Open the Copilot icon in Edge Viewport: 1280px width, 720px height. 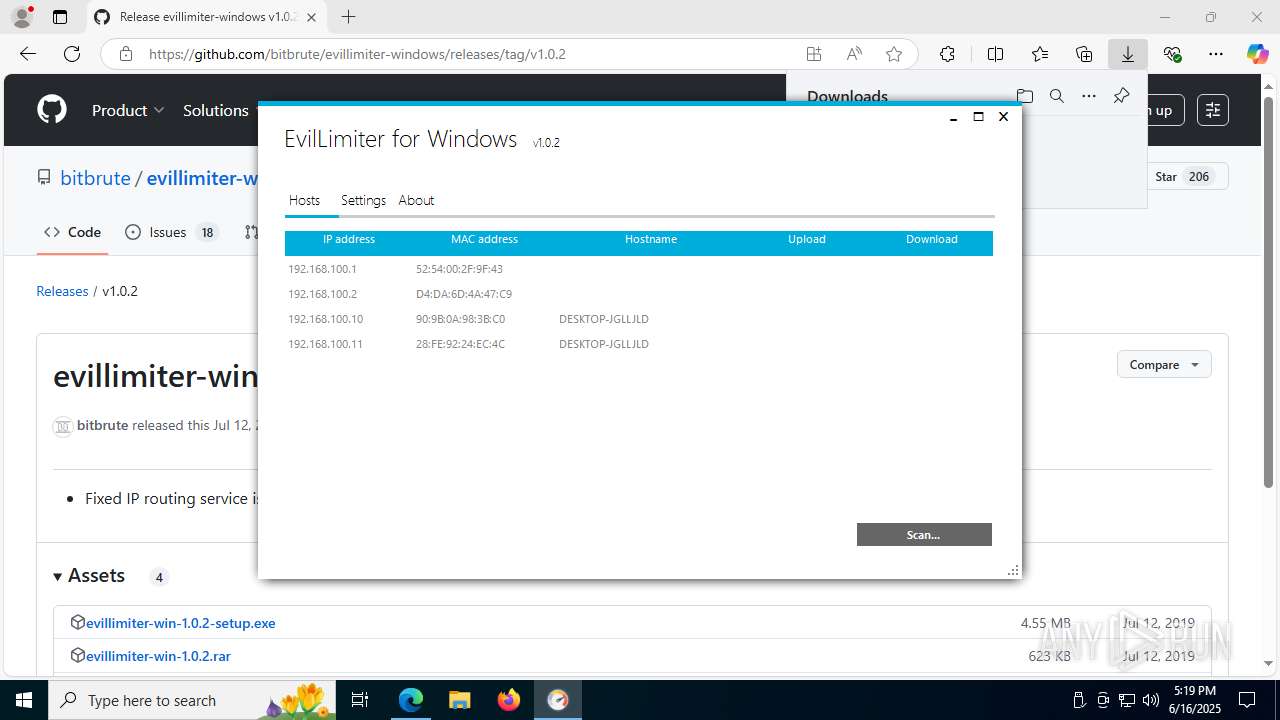(x=1258, y=54)
